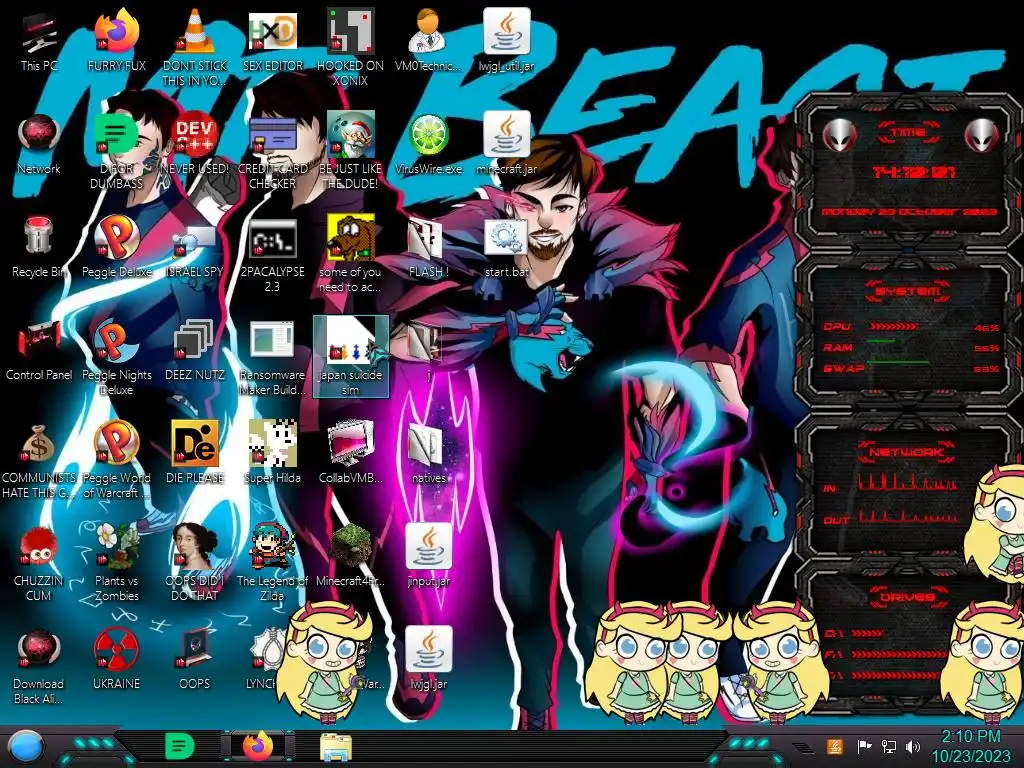
Task: Open the taskbar clock showing 2:10 PM
Action: pyautogui.click(x=970, y=747)
